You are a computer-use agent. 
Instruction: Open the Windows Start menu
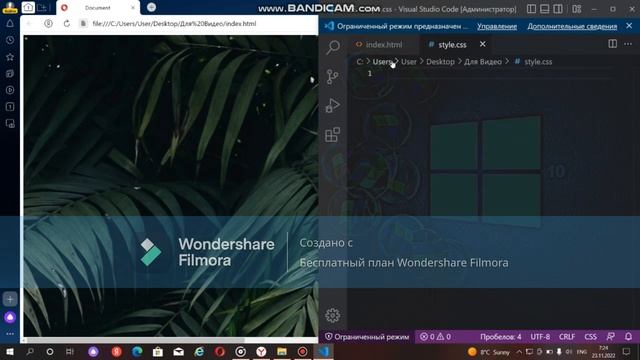(x=10, y=351)
